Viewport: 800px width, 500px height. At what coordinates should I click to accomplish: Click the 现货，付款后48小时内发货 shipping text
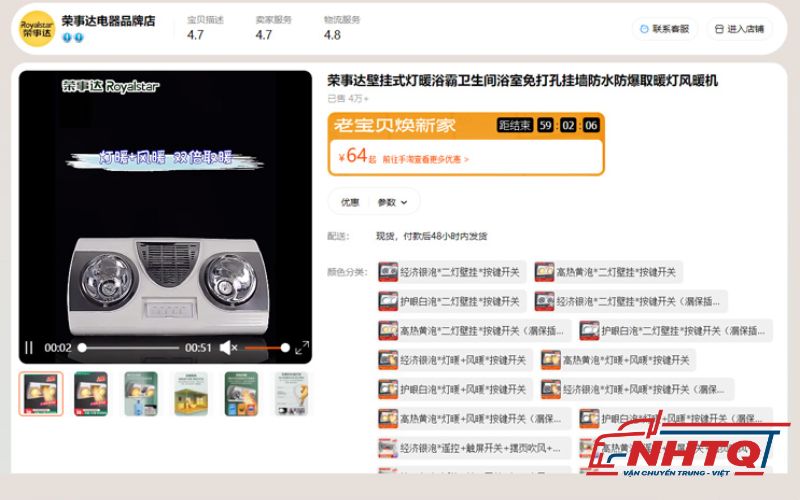click(x=432, y=236)
